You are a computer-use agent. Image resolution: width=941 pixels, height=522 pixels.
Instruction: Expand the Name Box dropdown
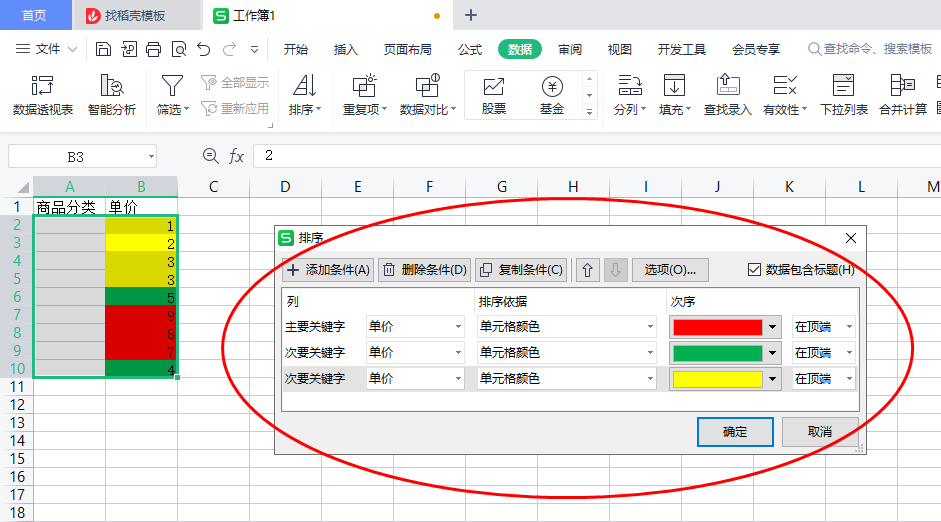tap(151, 157)
